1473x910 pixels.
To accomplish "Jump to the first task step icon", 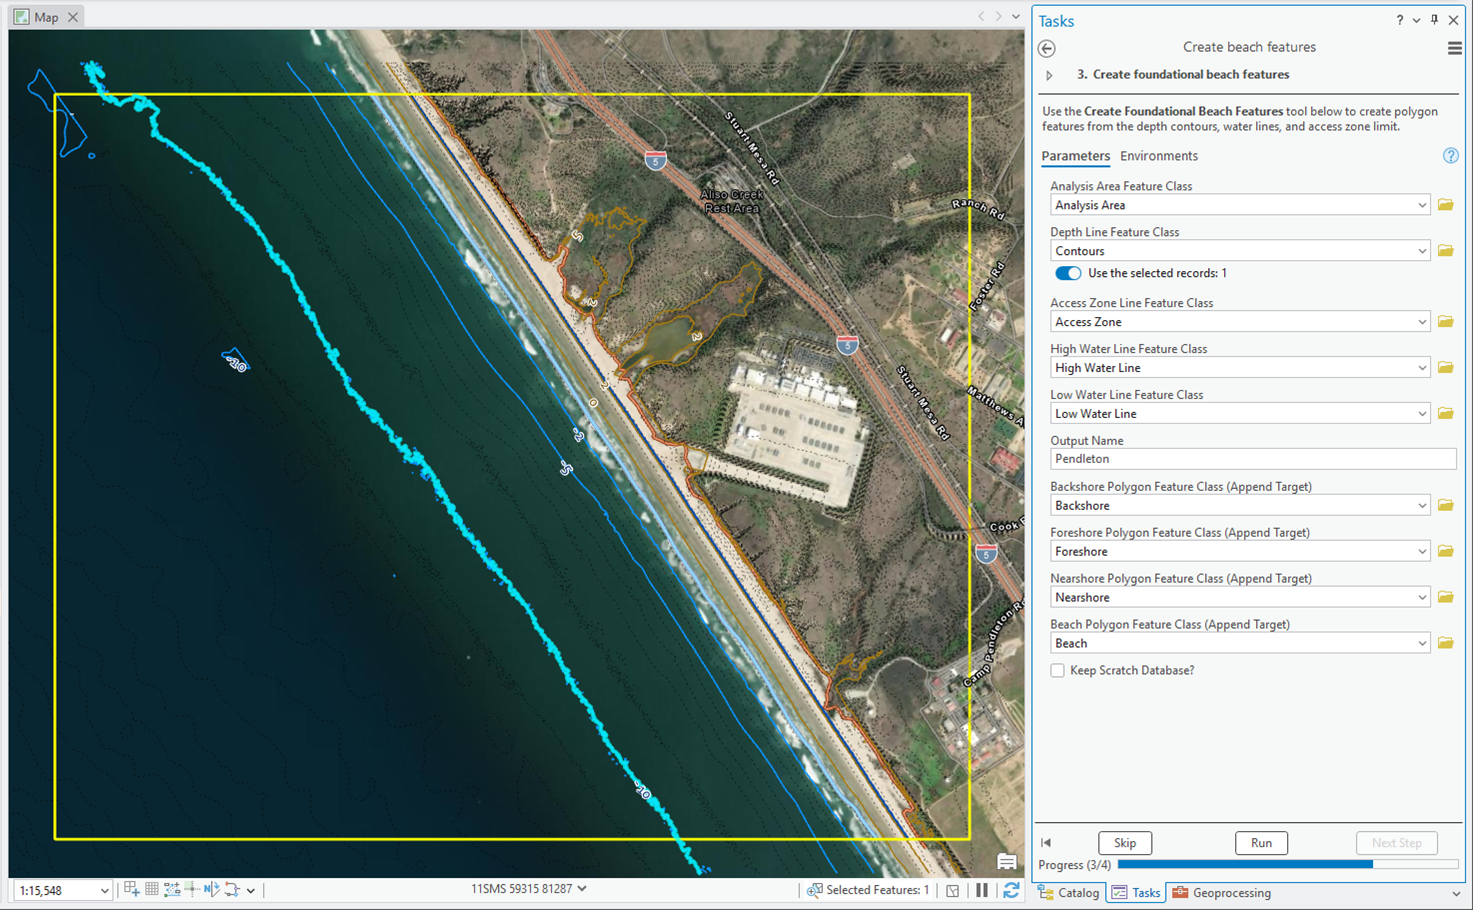I will [1046, 843].
